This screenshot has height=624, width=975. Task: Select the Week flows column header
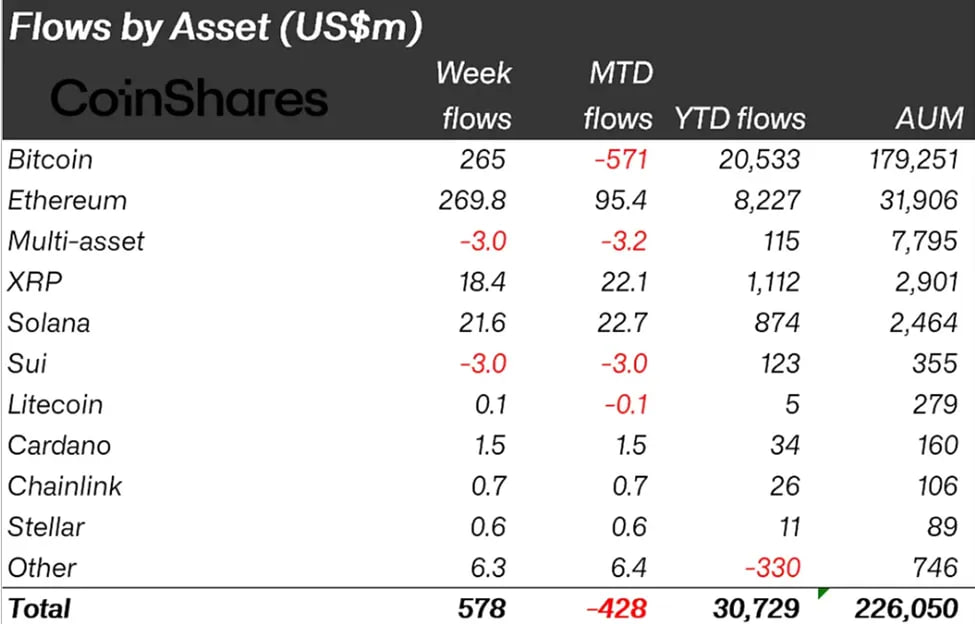[475, 96]
